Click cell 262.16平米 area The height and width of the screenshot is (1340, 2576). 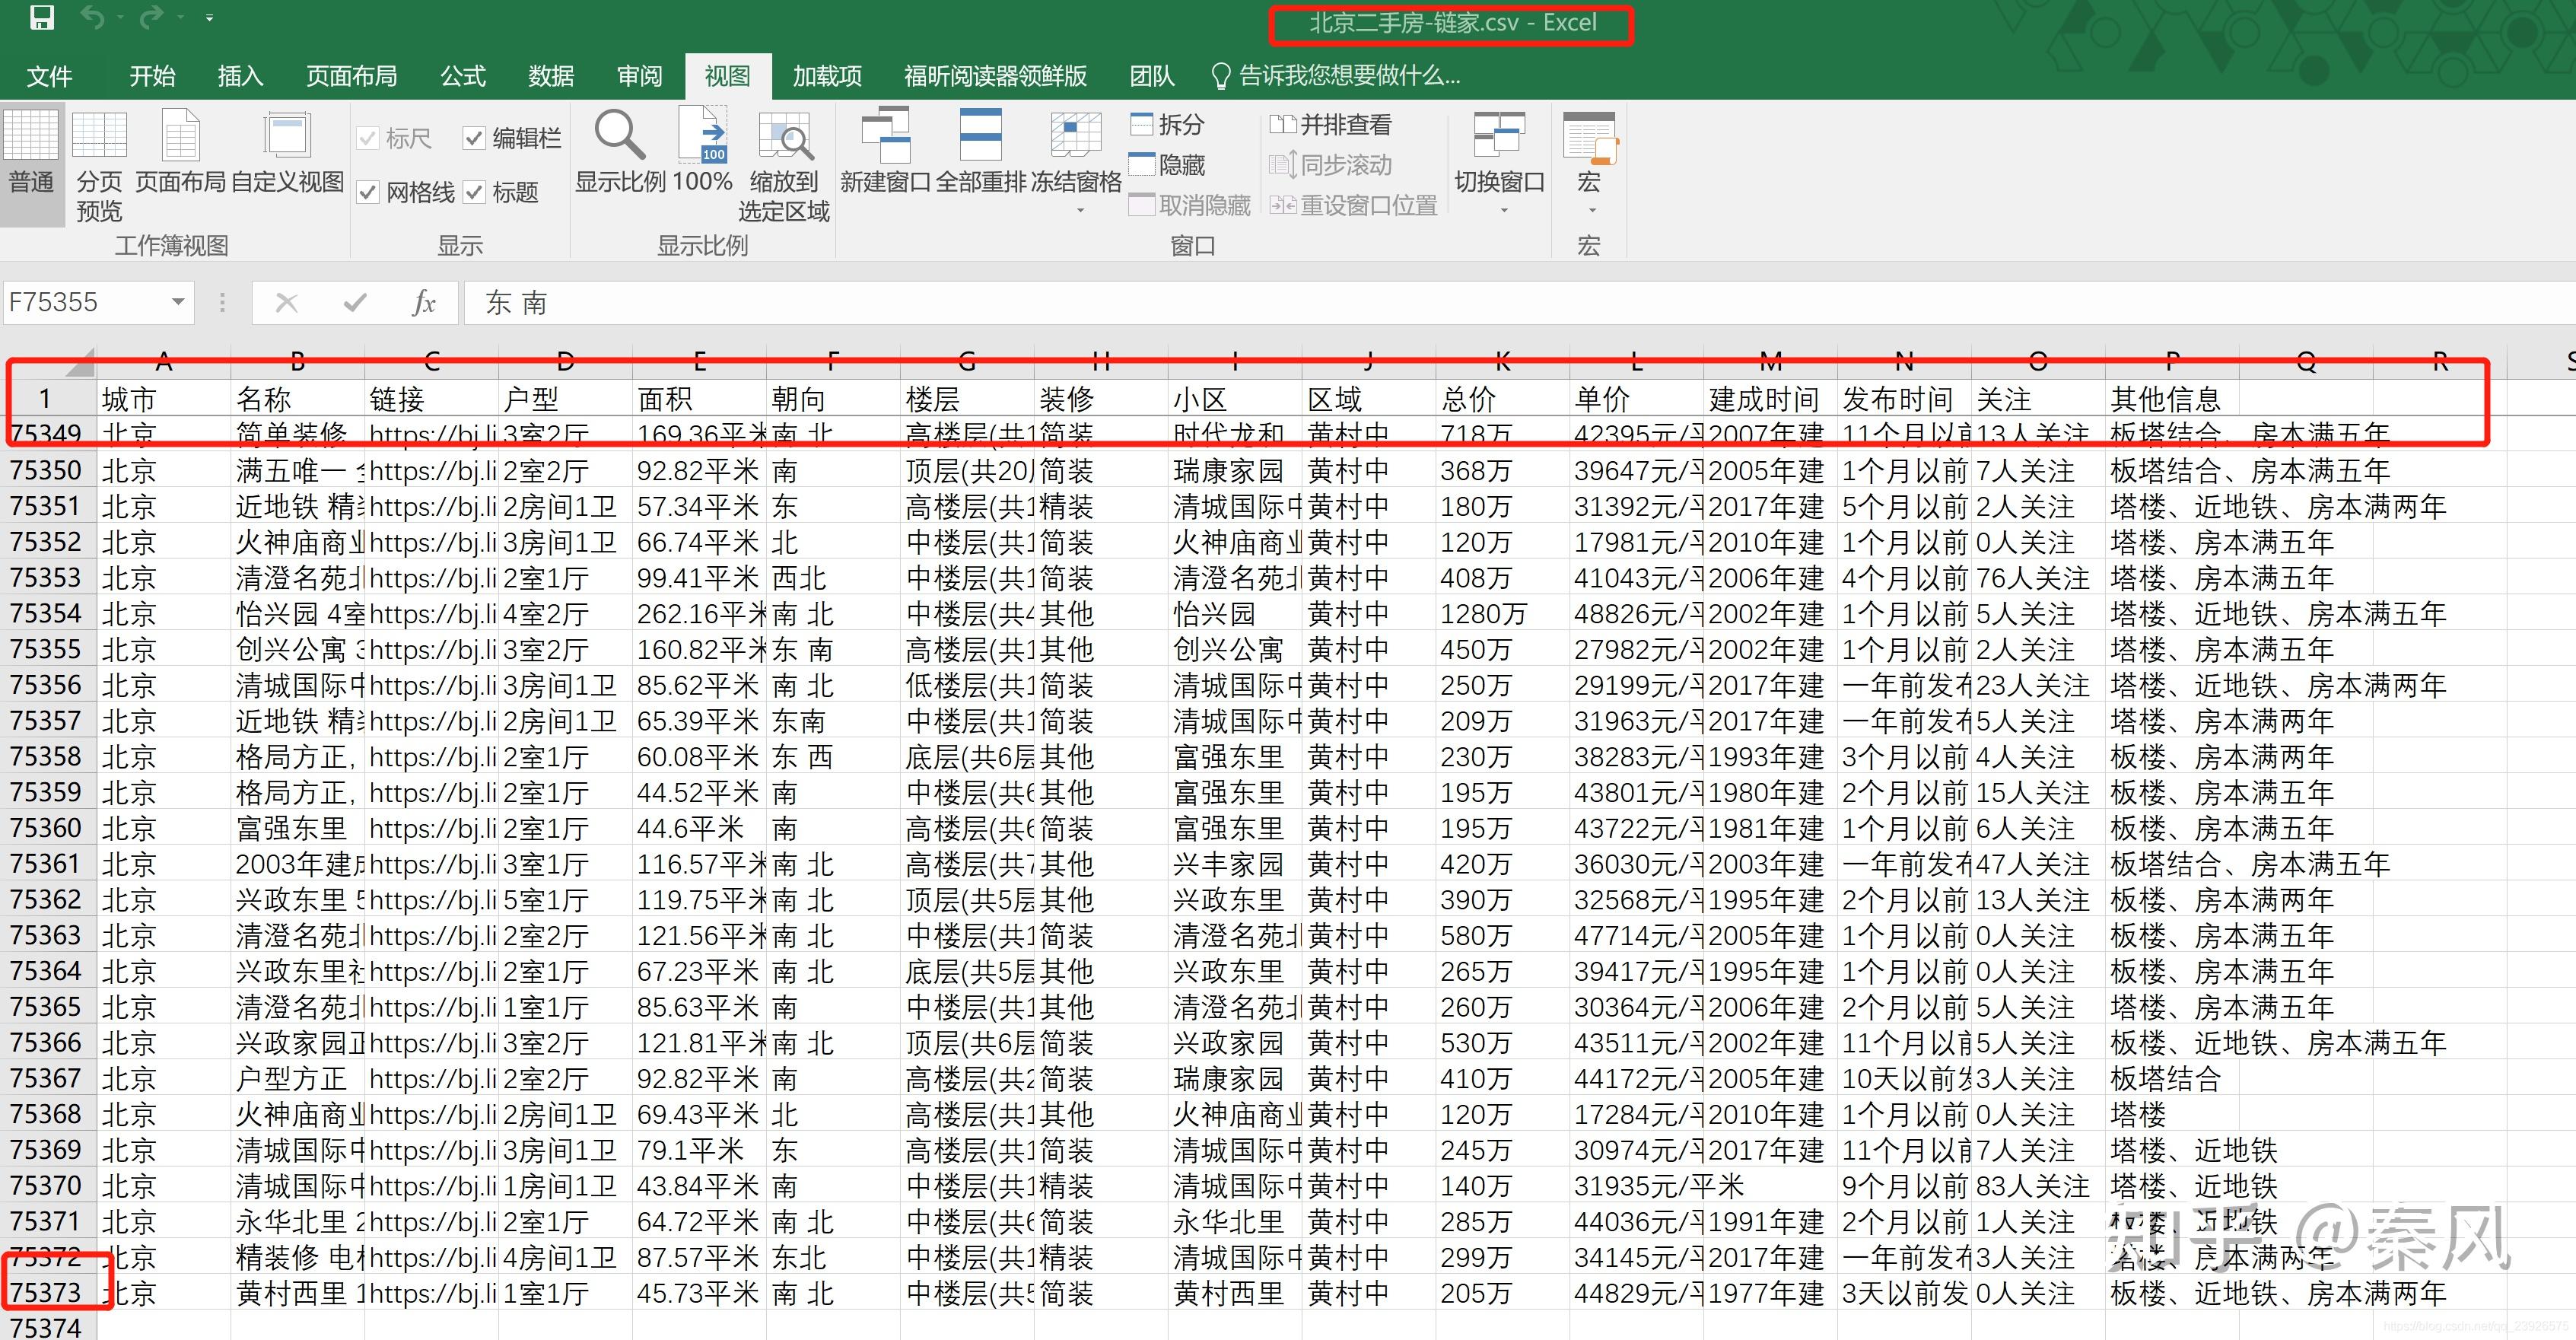tap(700, 613)
